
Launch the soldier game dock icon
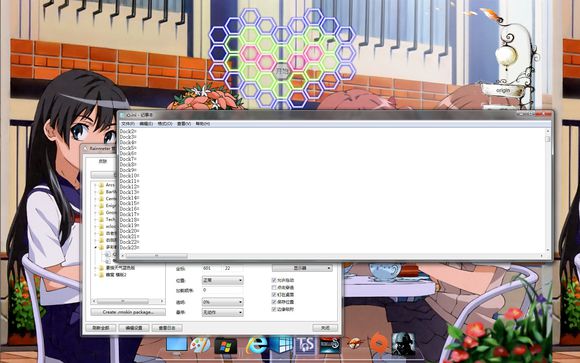[403, 344]
